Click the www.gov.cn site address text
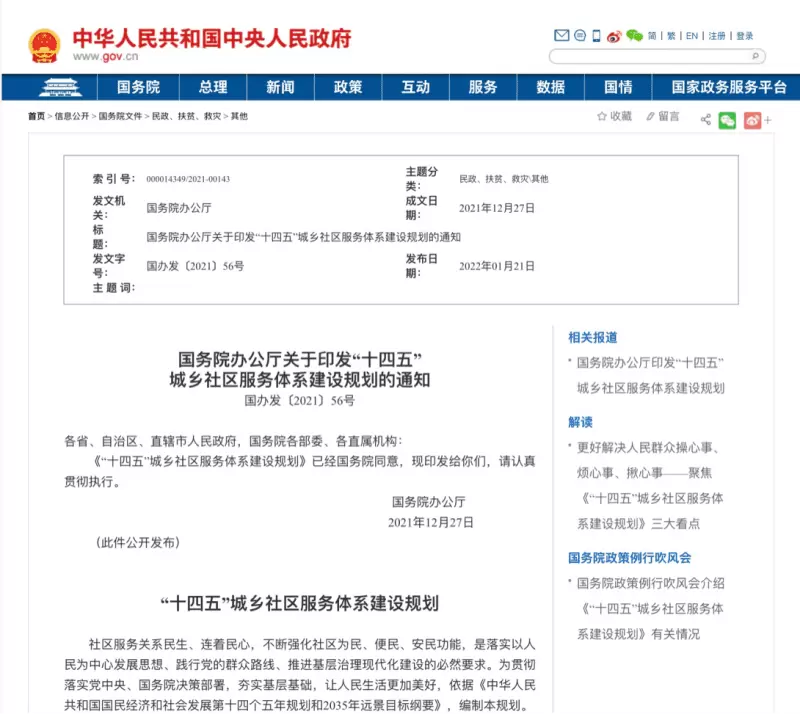This screenshot has width=800, height=714. tap(105, 56)
